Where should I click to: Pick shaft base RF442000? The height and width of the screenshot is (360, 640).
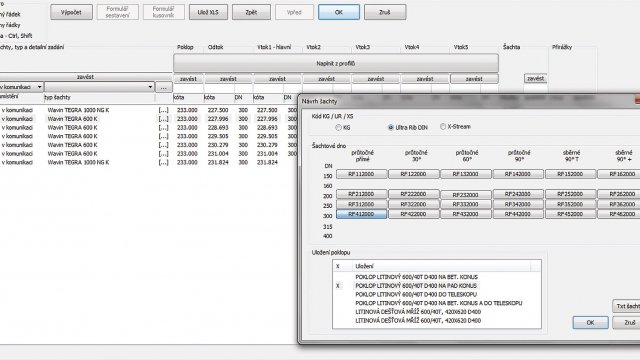(x=518, y=214)
